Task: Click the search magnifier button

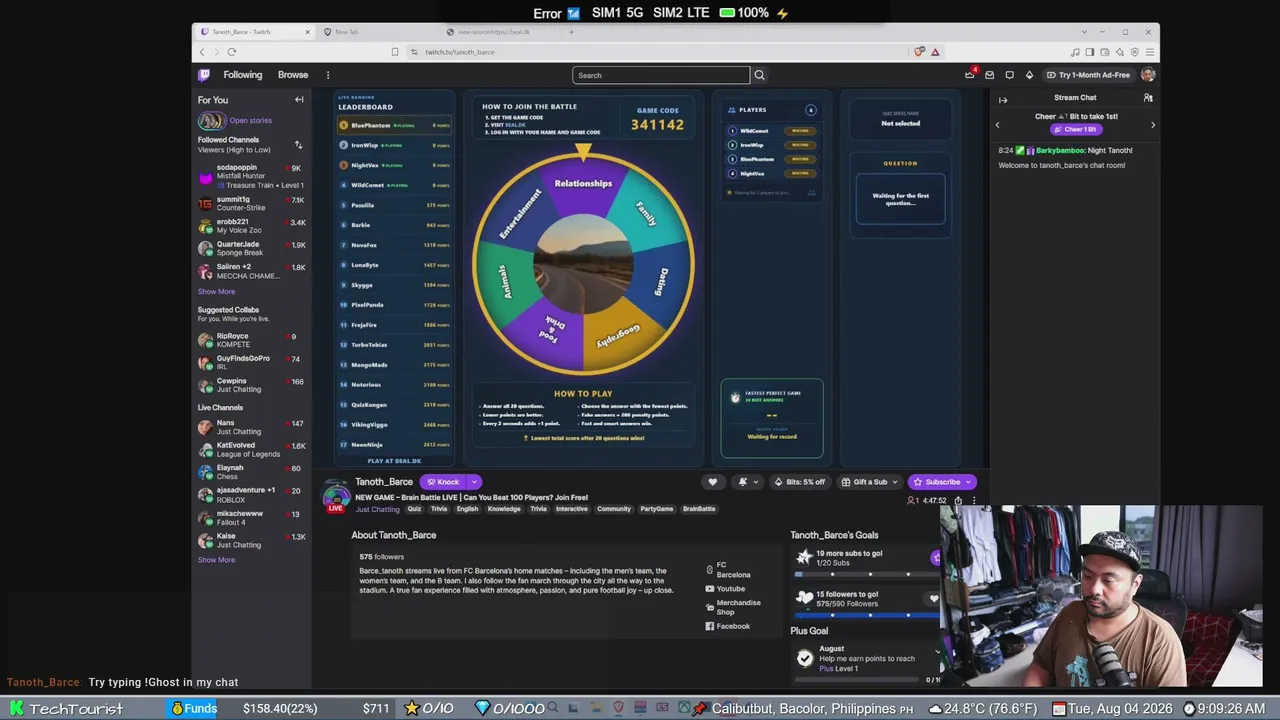Action: 759,75
